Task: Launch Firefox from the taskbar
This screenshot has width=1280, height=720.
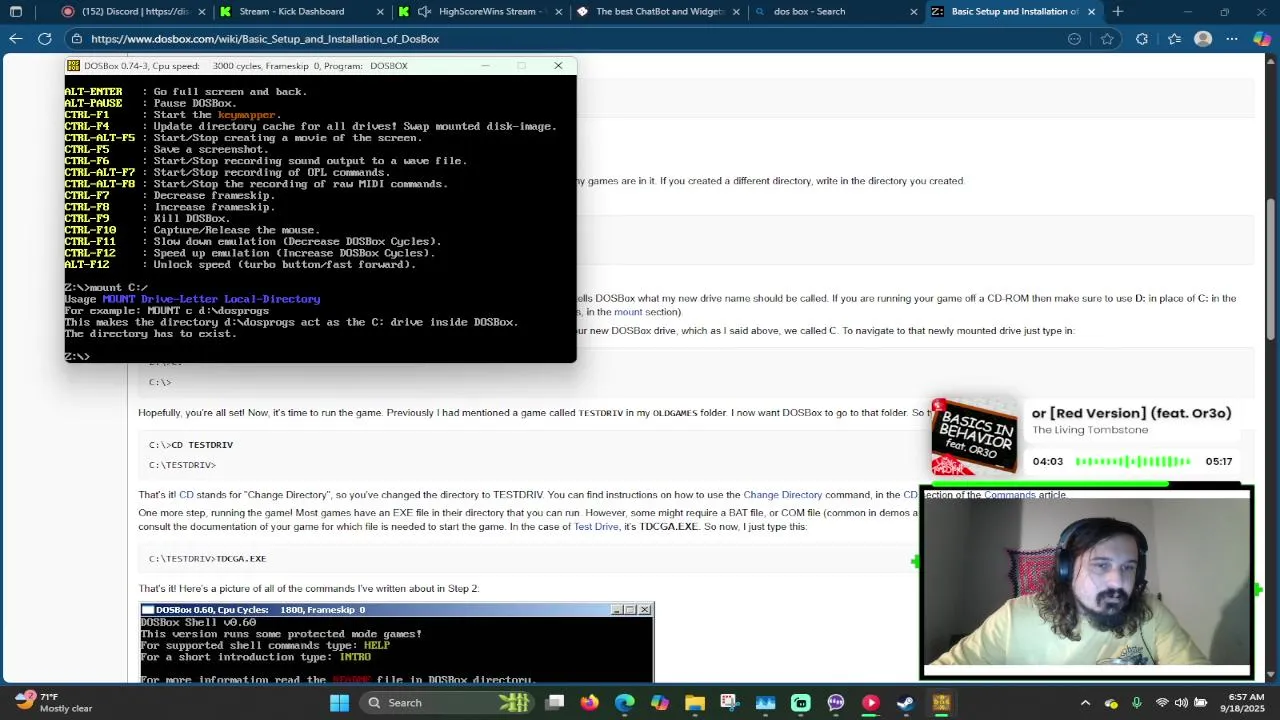Action: 590,703
